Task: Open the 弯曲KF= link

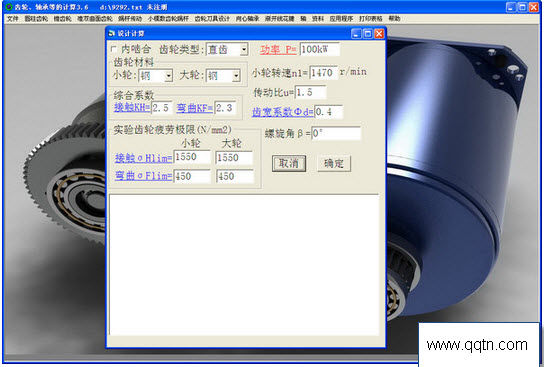Action: coord(195,108)
